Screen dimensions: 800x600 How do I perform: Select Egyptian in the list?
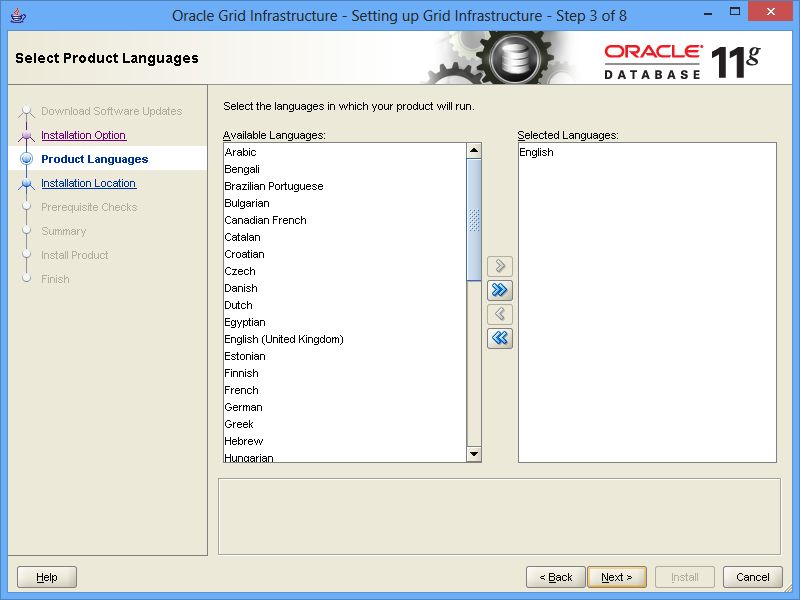[345, 322]
